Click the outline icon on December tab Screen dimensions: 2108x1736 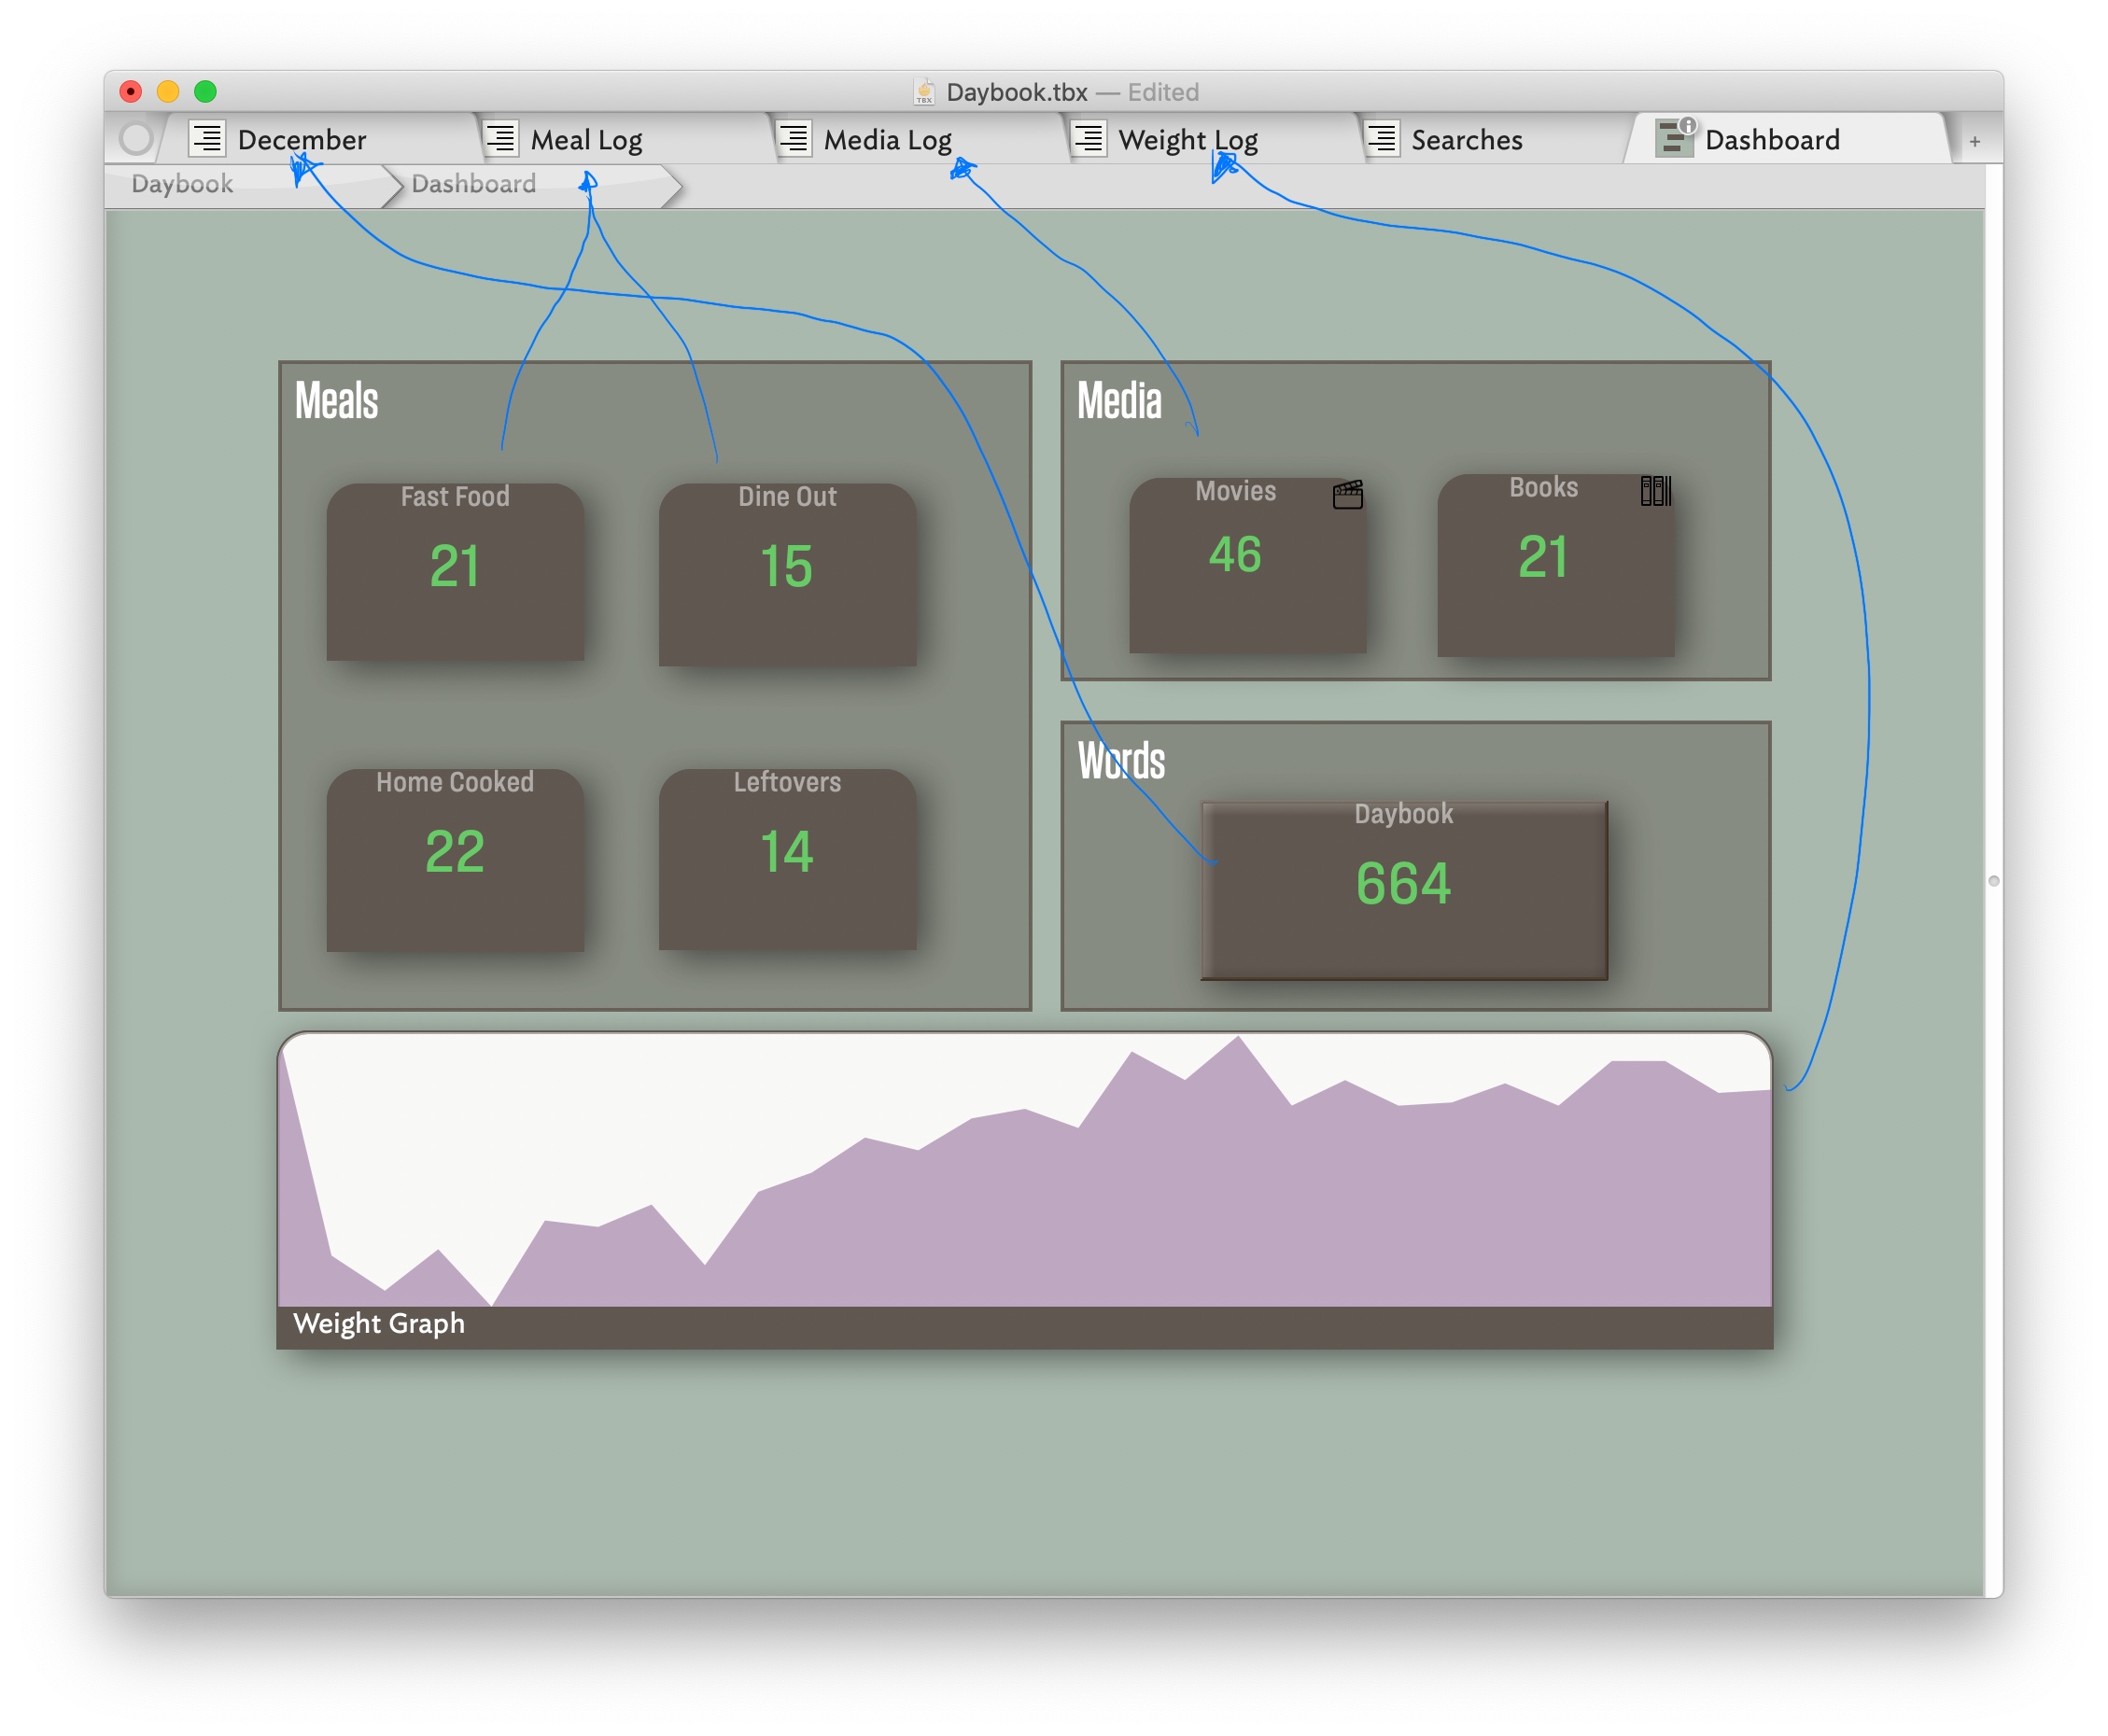(x=207, y=138)
